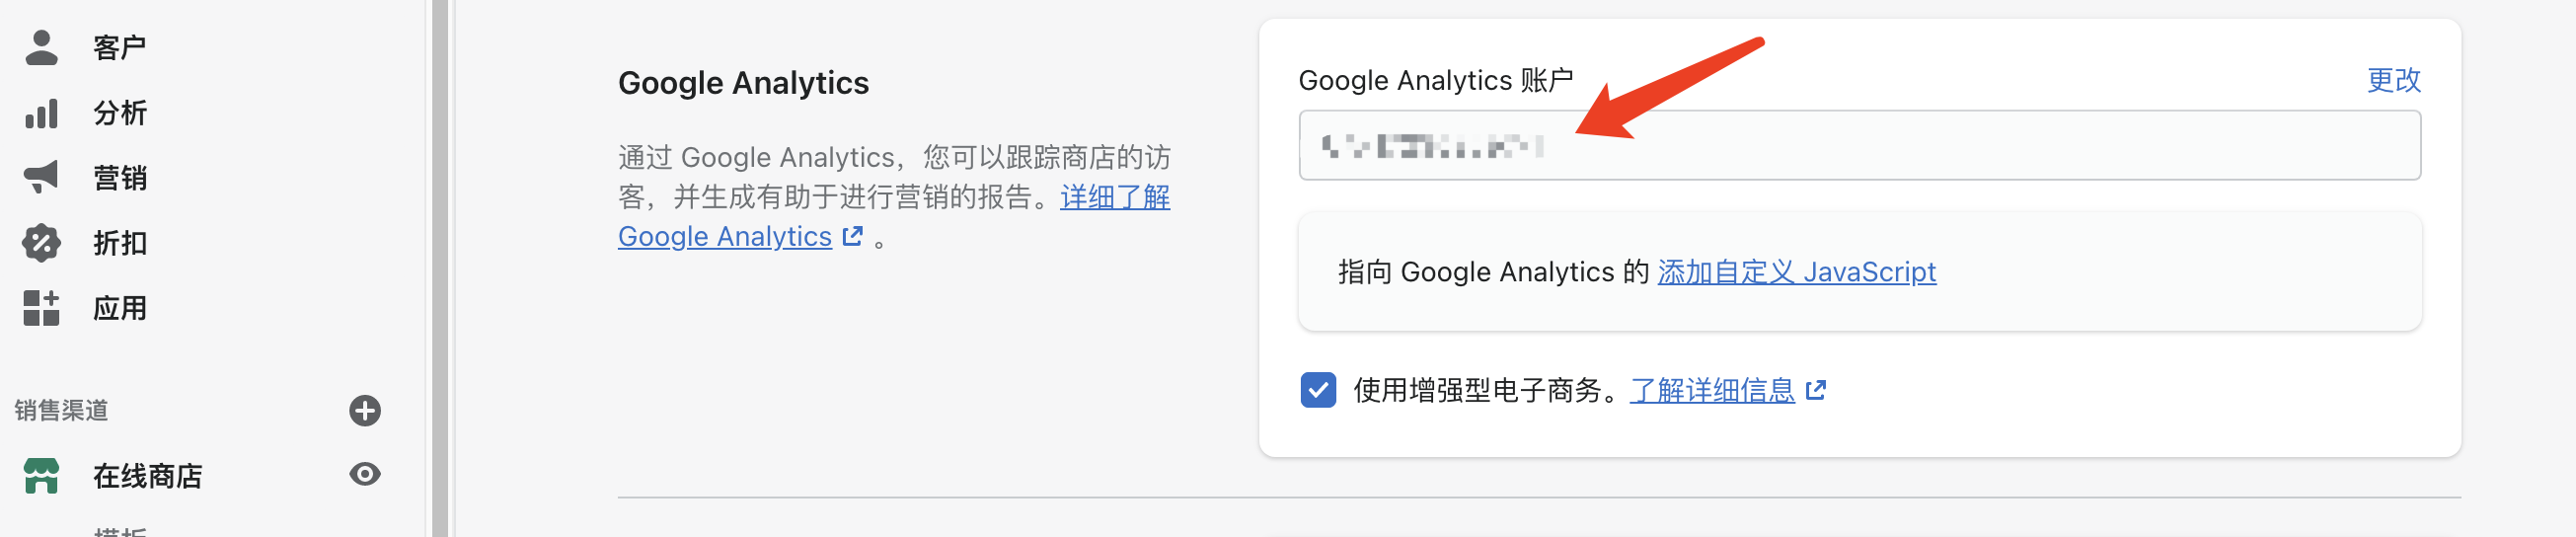
Task: Open 应用 sidebar item
Action: click(x=120, y=308)
